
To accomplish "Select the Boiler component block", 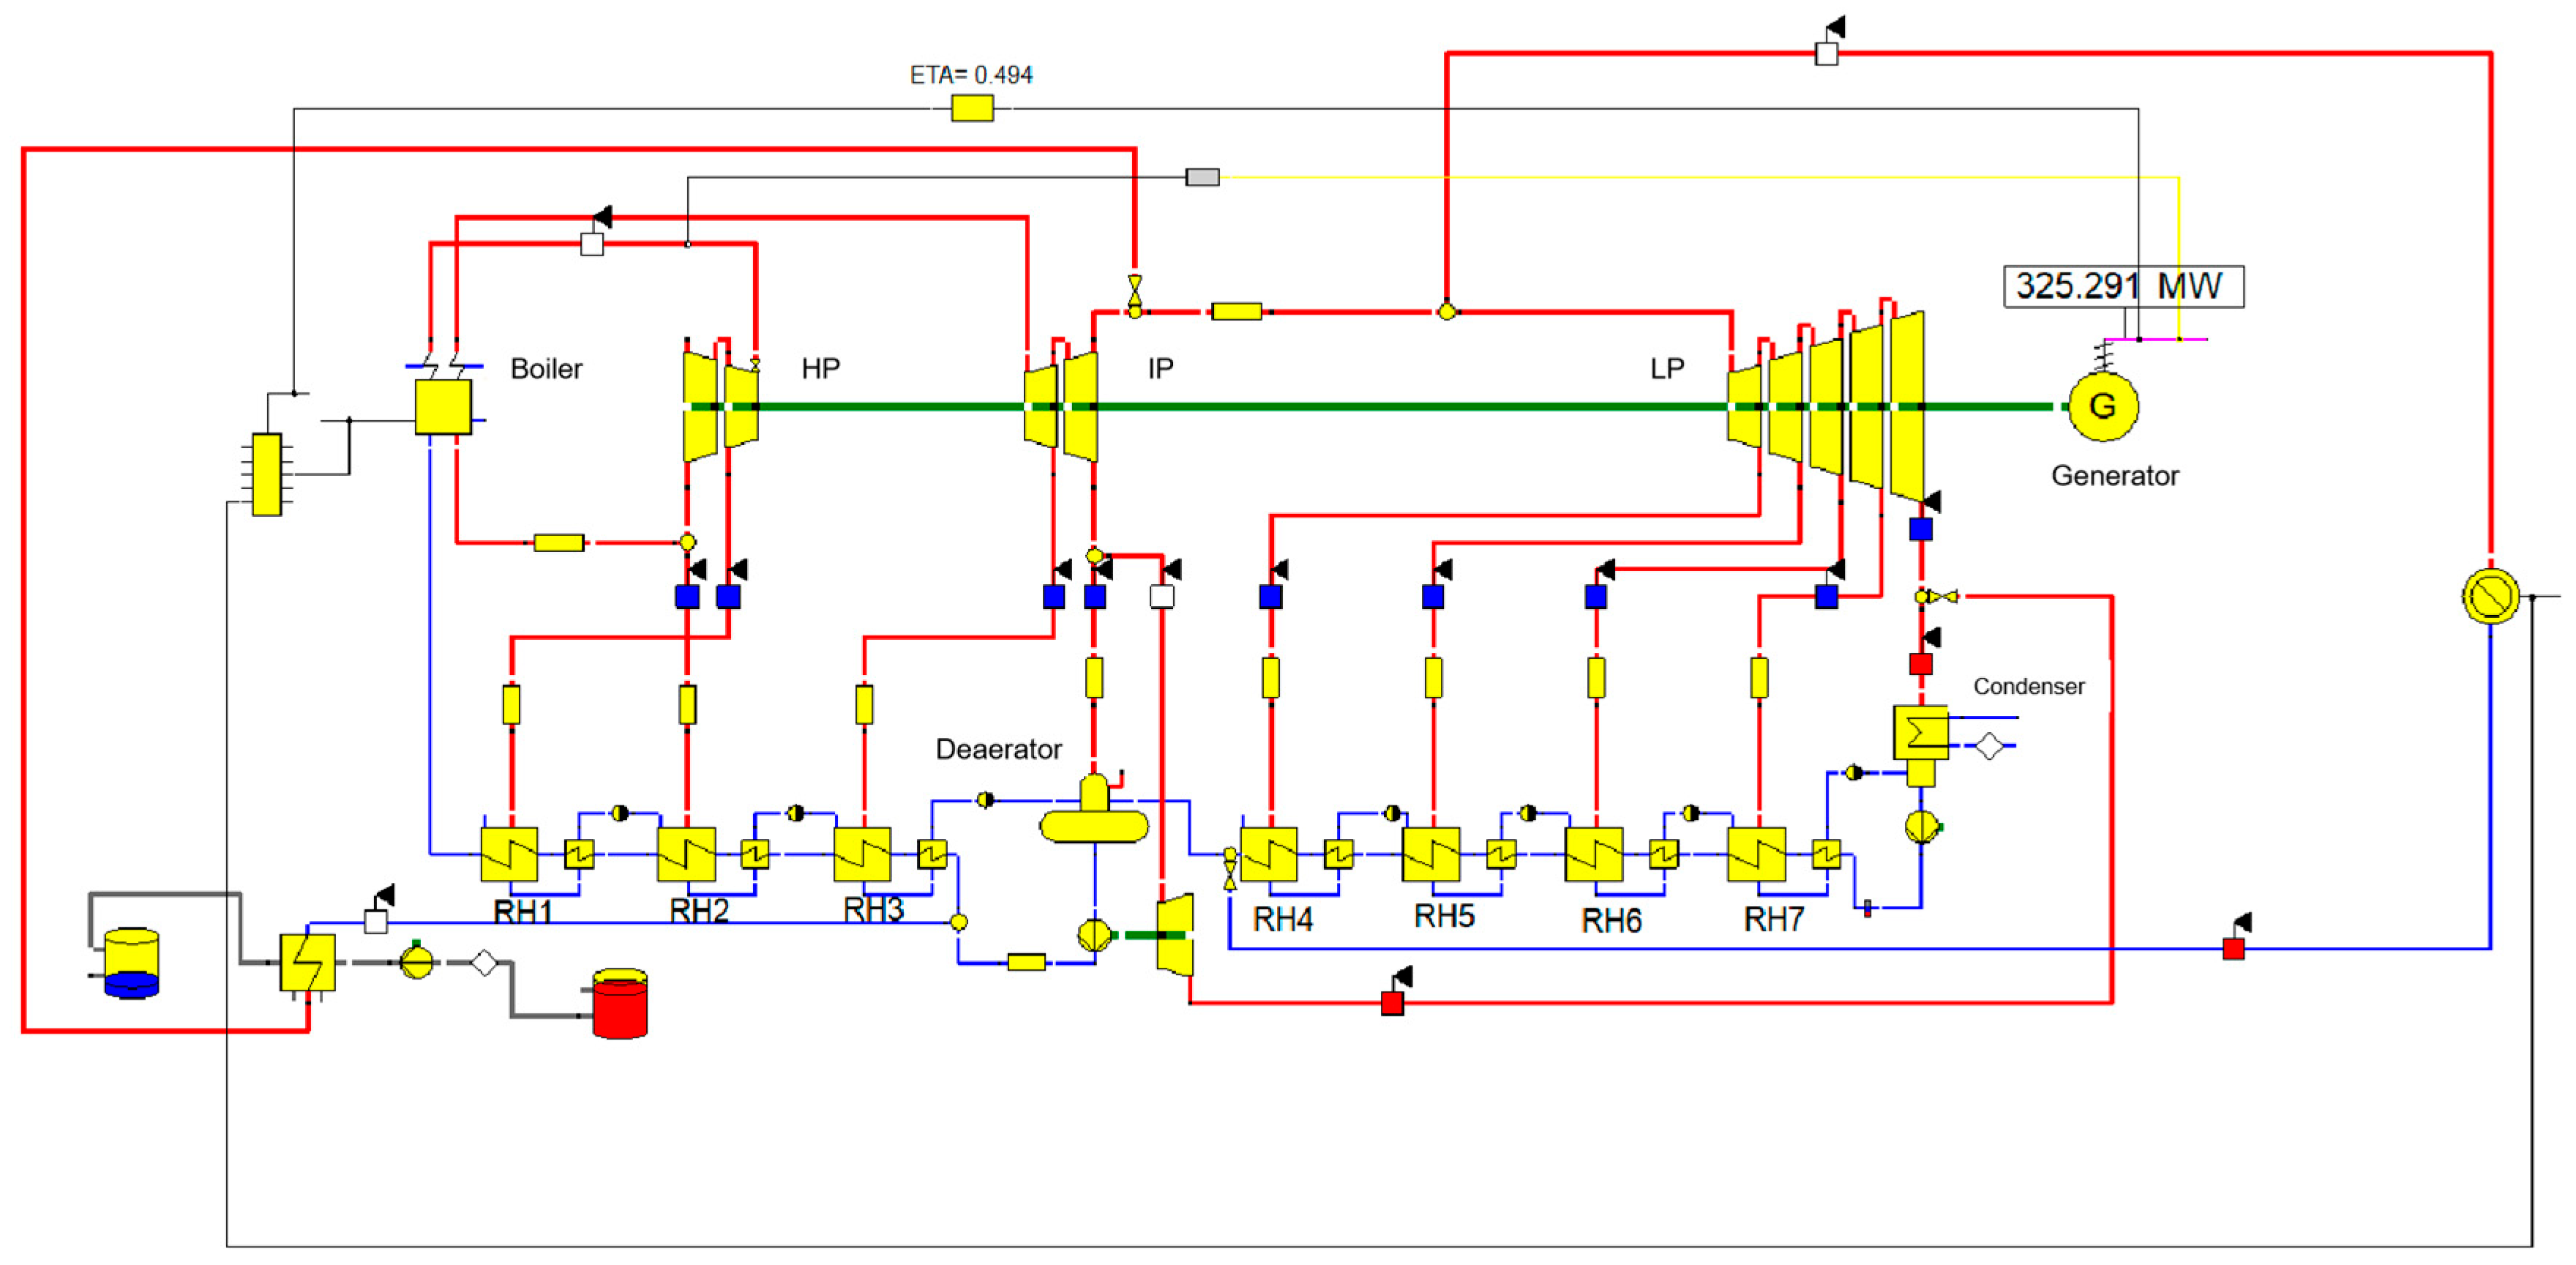I will [443, 406].
